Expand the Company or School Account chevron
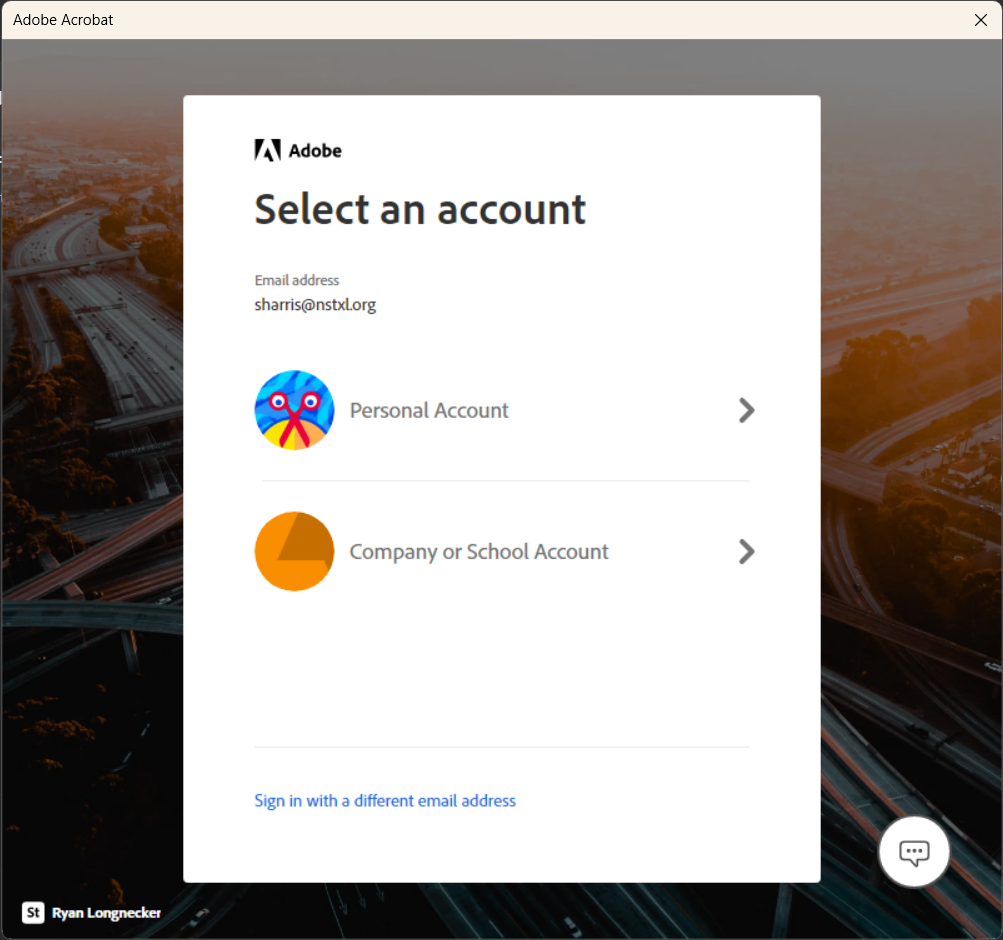Viewport: 1003px width, 940px height. click(746, 552)
